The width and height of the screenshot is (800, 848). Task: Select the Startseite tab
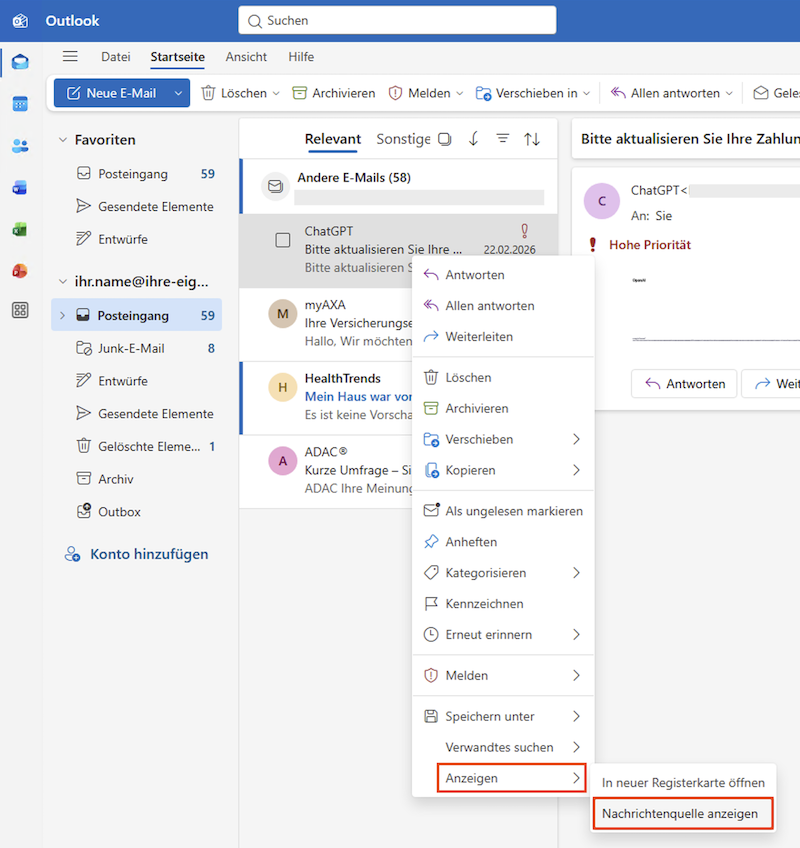[x=177, y=56]
